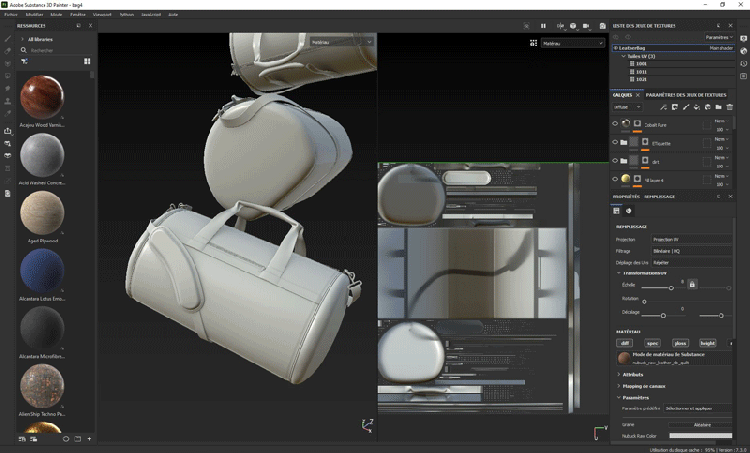
Task: Toggle visibility of the Etiquette folder layer
Action: click(x=615, y=143)
